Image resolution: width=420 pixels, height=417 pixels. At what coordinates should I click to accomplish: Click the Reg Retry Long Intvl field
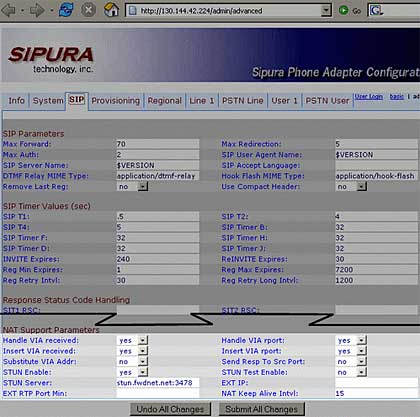tap(376, 281)
